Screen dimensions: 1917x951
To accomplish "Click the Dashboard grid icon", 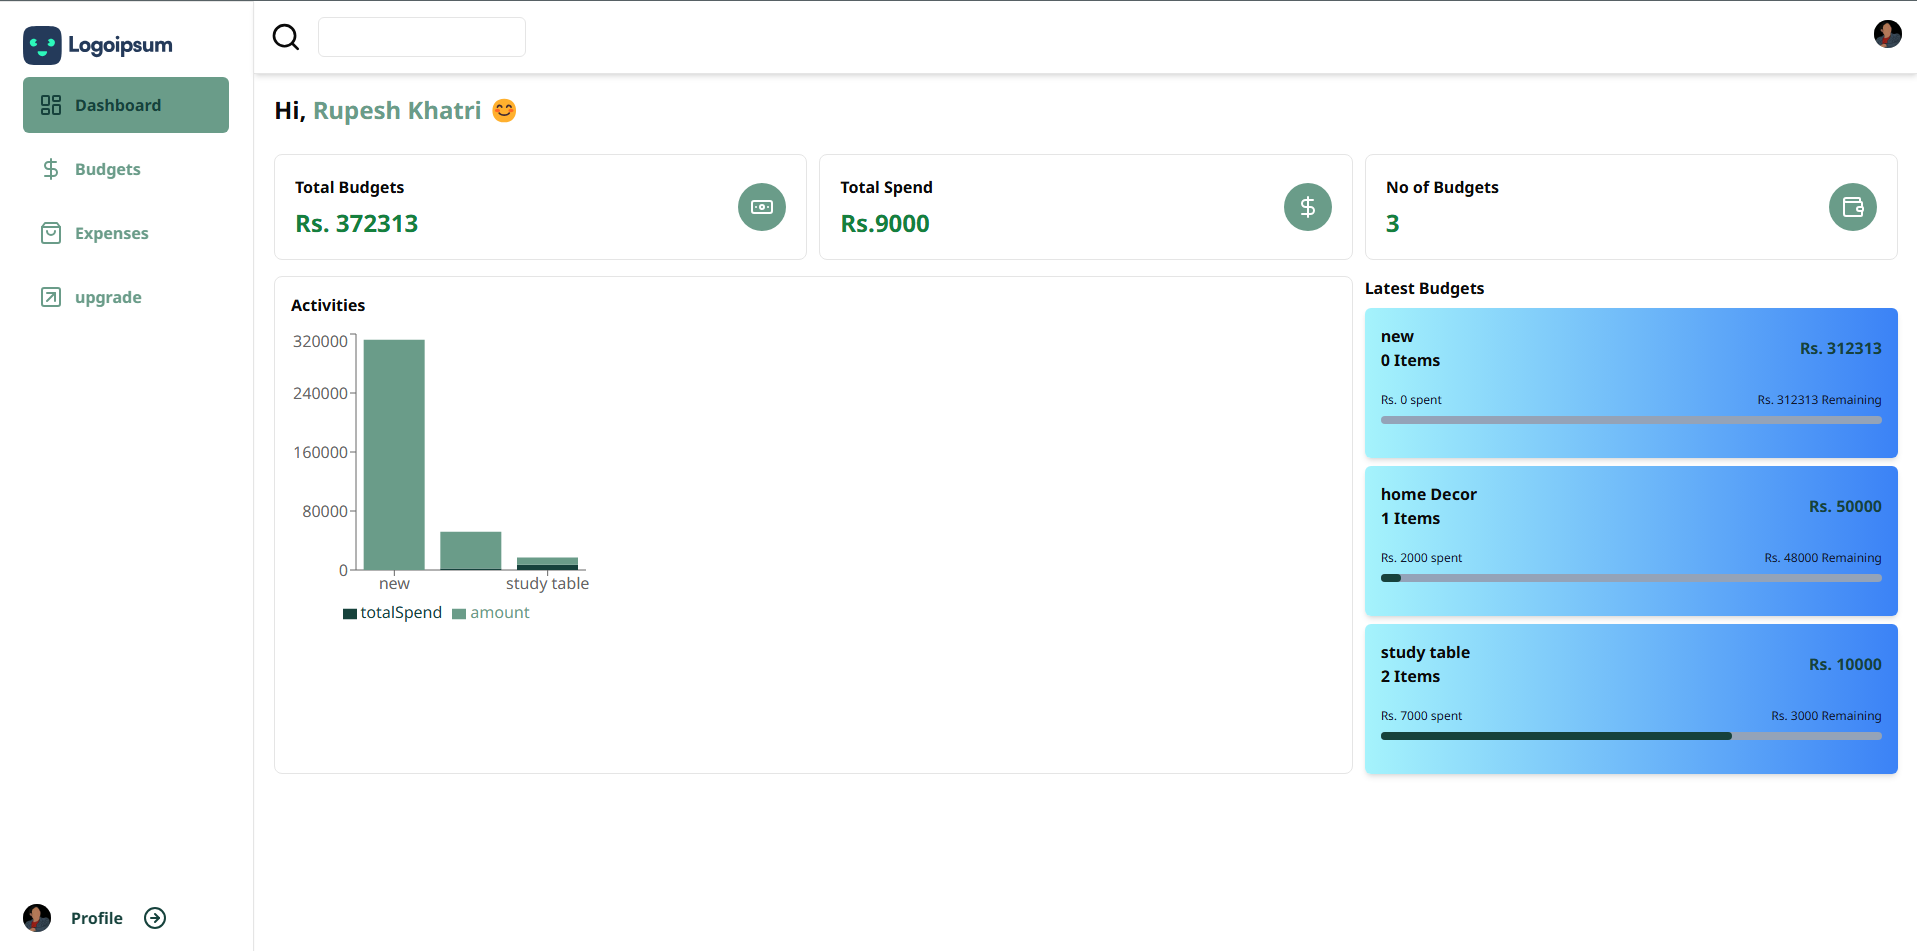I will [51, 105].
